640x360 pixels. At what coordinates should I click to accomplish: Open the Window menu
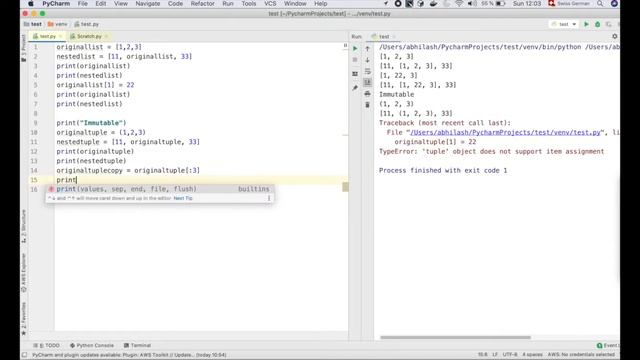tap(295, 4)
